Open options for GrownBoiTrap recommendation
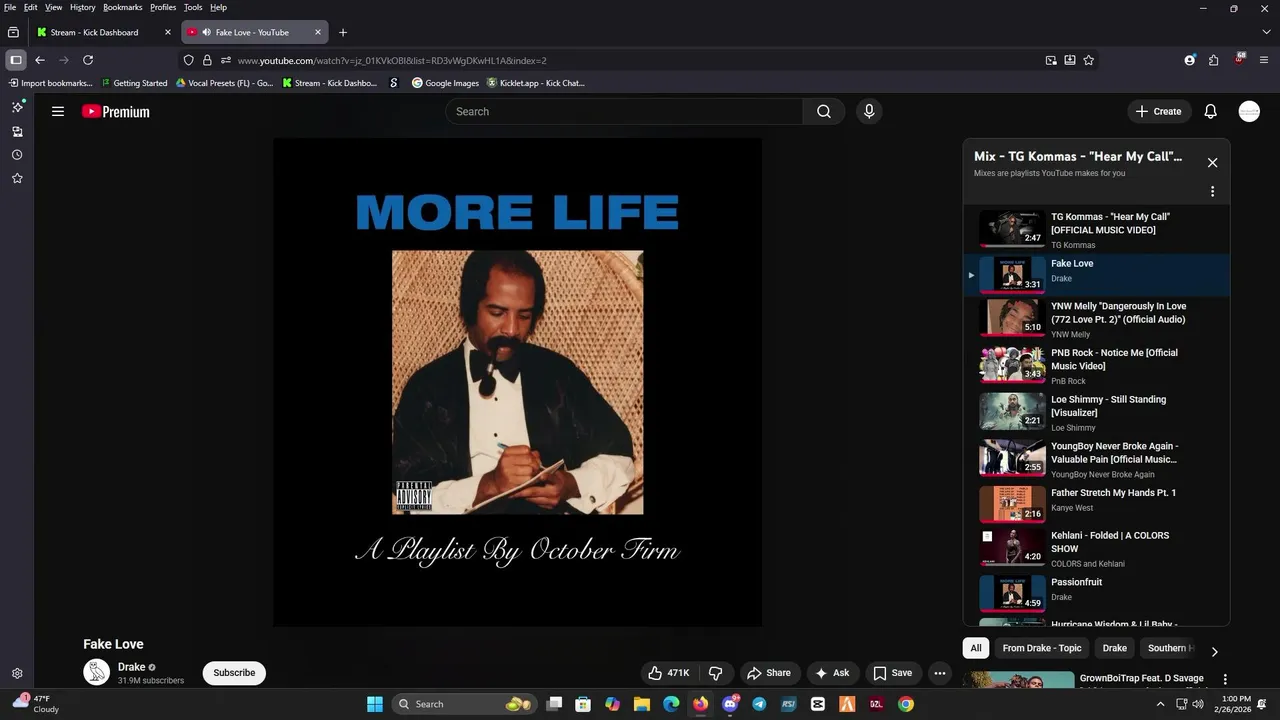Screen dimensions: 1280x720 tap(1225, 680)
